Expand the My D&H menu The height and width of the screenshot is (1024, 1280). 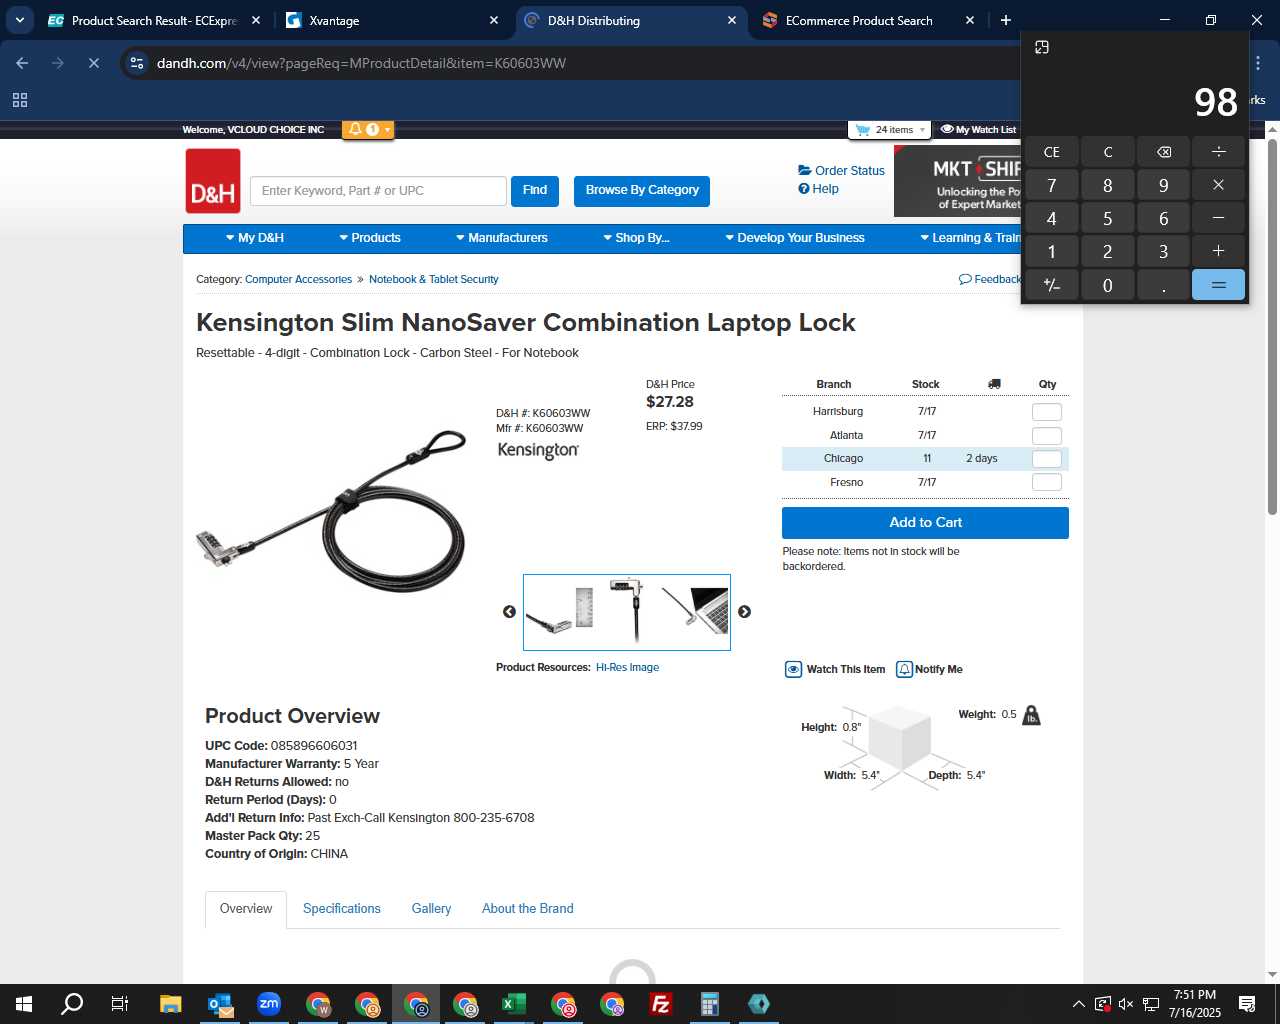tap(255, 238)
